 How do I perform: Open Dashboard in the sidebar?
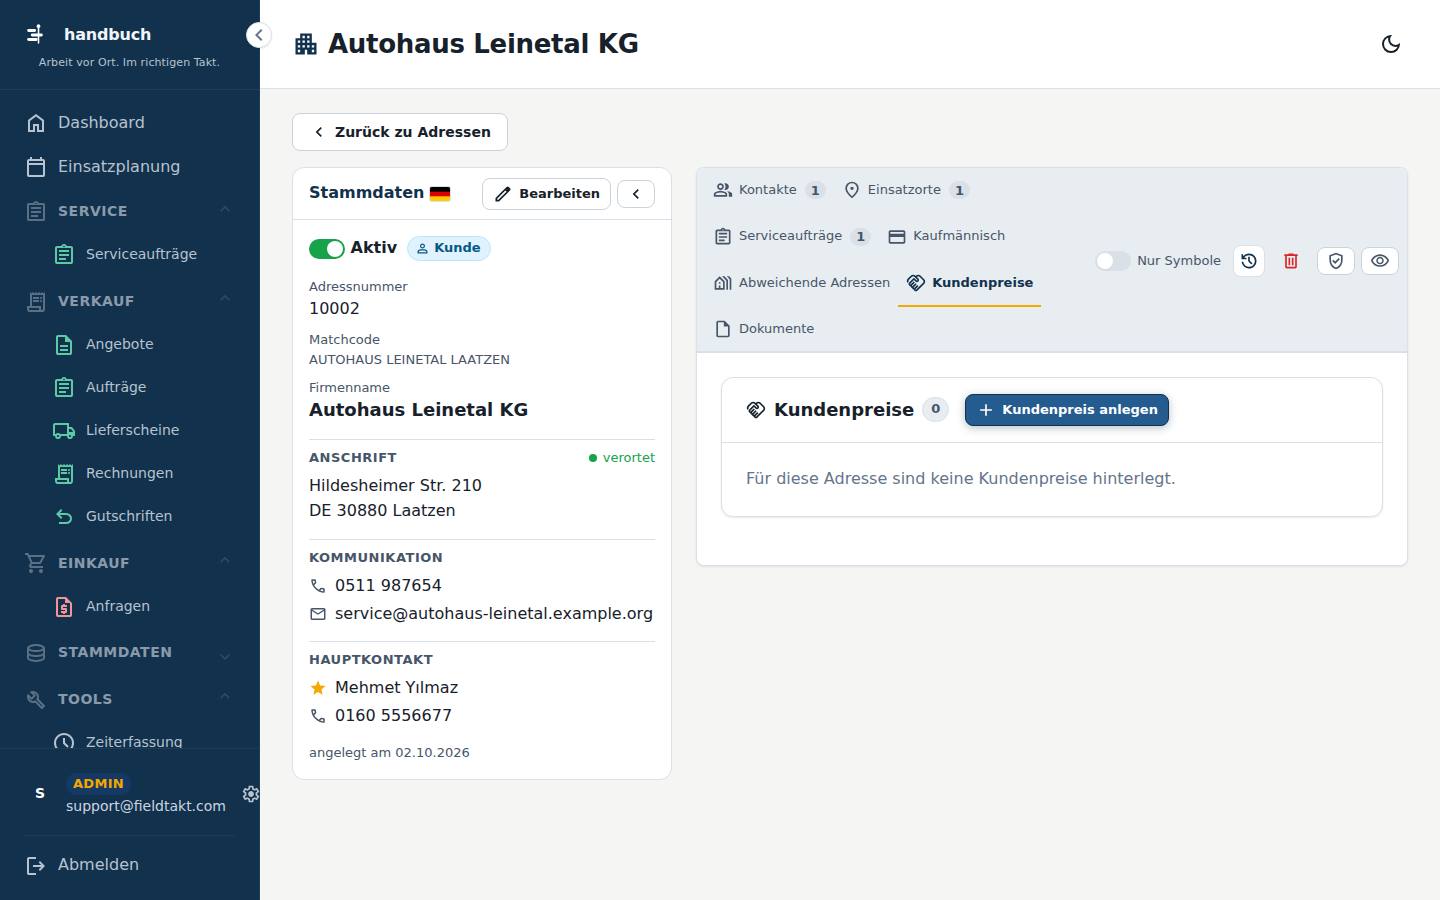[x=130, y=123]
